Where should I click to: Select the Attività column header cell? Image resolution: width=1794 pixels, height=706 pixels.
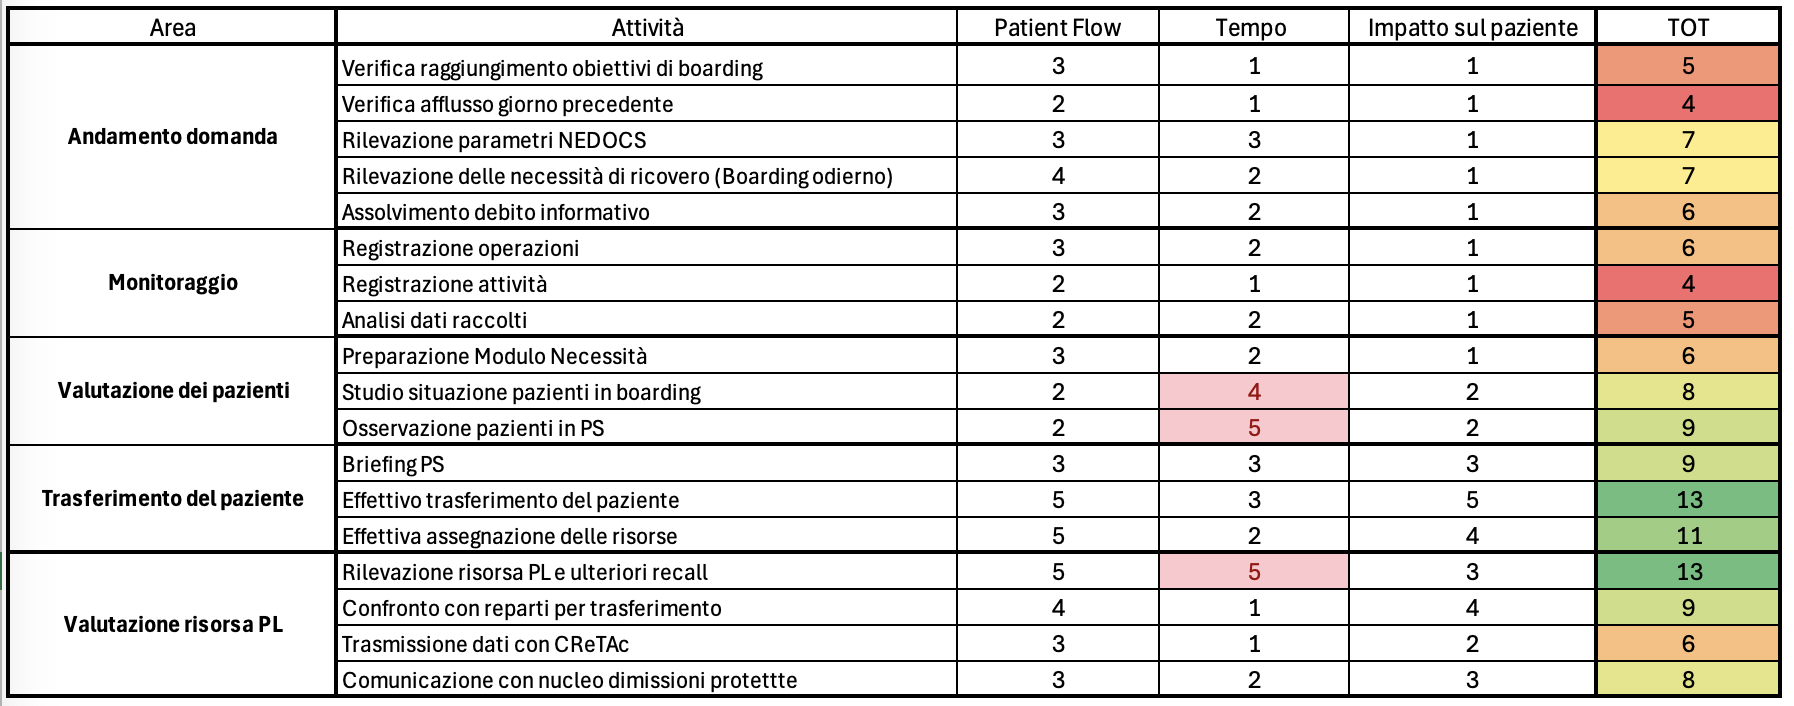click(647, 28)
